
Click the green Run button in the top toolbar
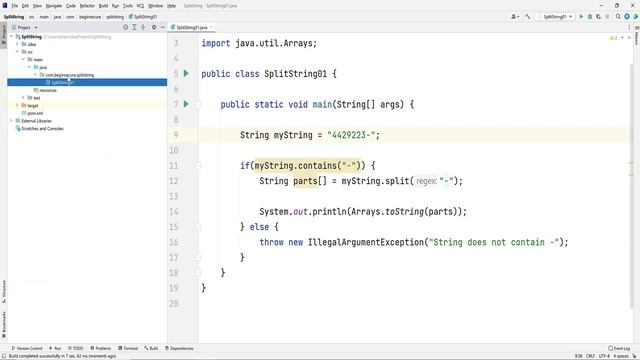pyautogui.click(x=581, y=17)
